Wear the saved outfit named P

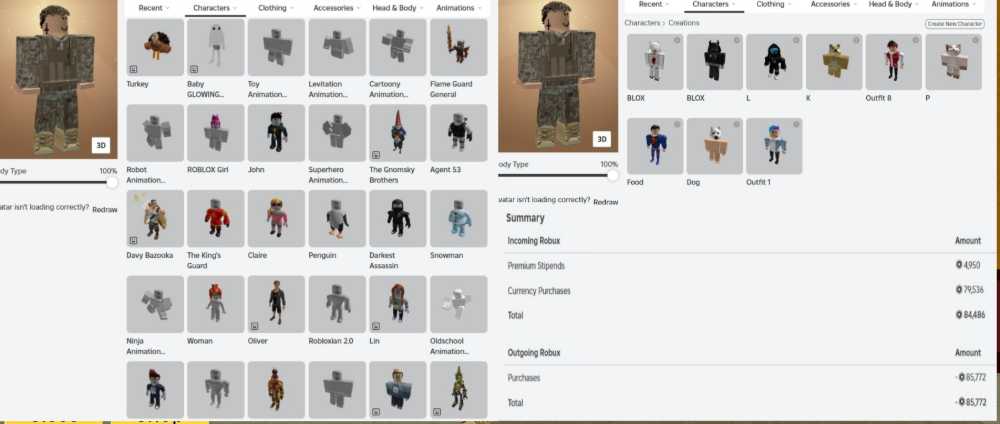tap(953, 62)
